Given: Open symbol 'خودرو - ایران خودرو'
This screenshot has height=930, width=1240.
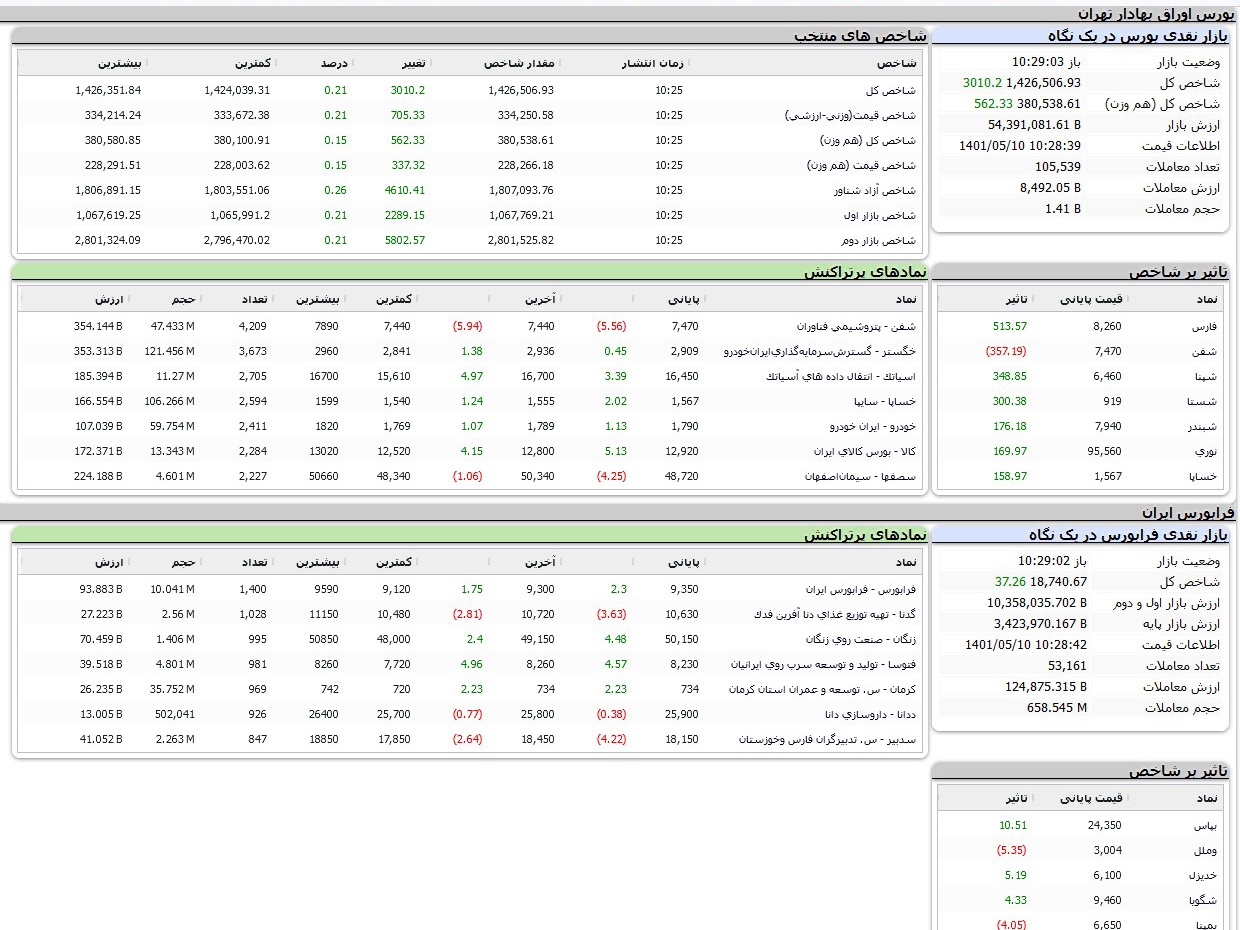Looking at the screenshot, I should pyautogui.click(x=873, y=426).
